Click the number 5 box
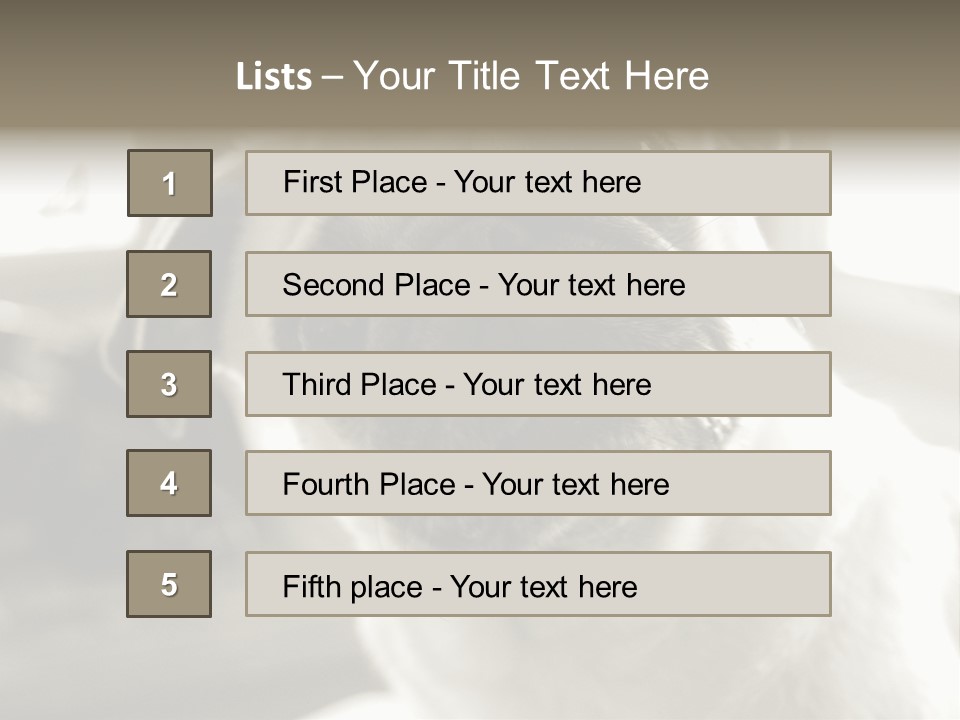This screenshot has width=960, height=720. click(x=169, y=584)
